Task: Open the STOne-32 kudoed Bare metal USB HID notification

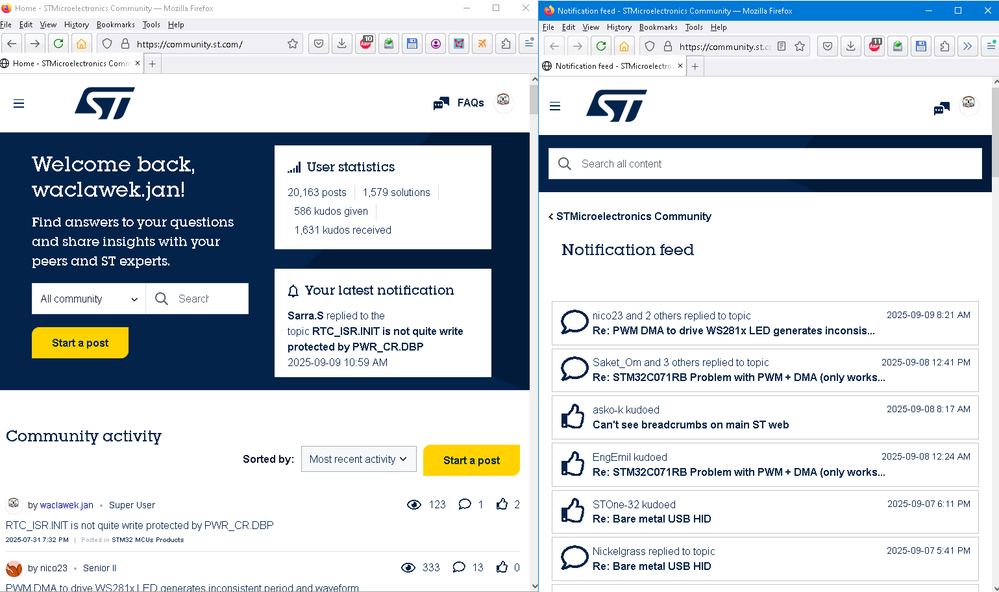Action: (765, 512)
